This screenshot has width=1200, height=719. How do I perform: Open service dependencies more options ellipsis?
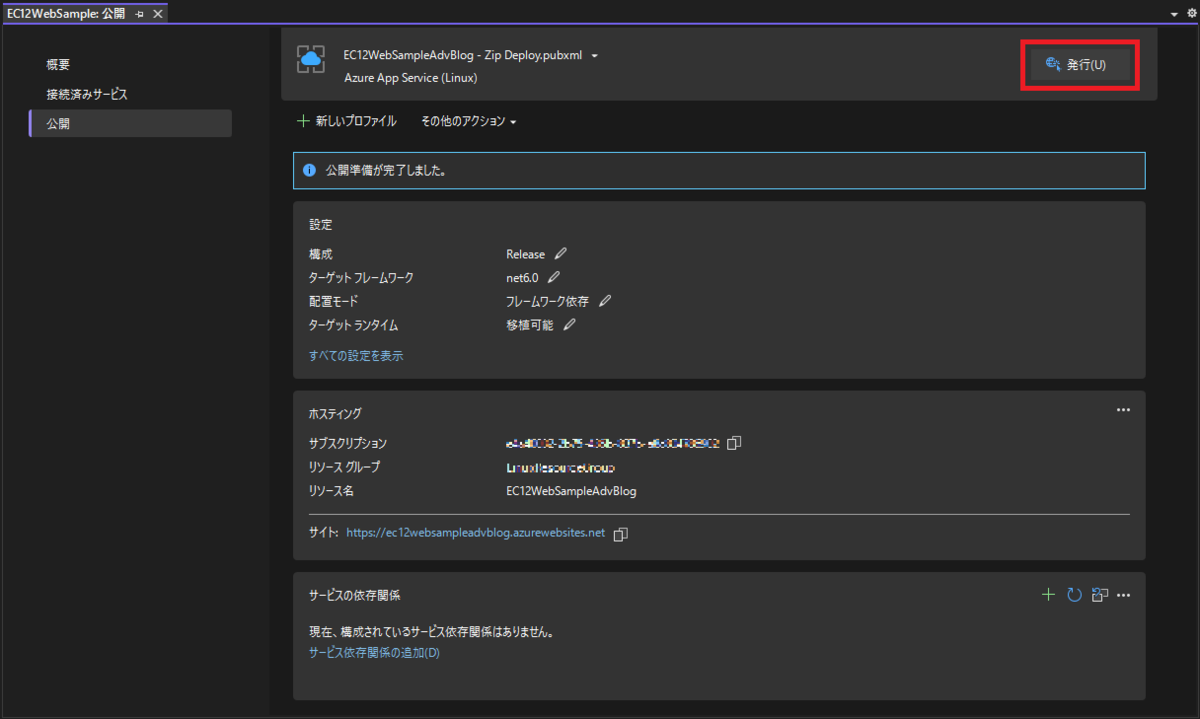(x=1123, y=595)
